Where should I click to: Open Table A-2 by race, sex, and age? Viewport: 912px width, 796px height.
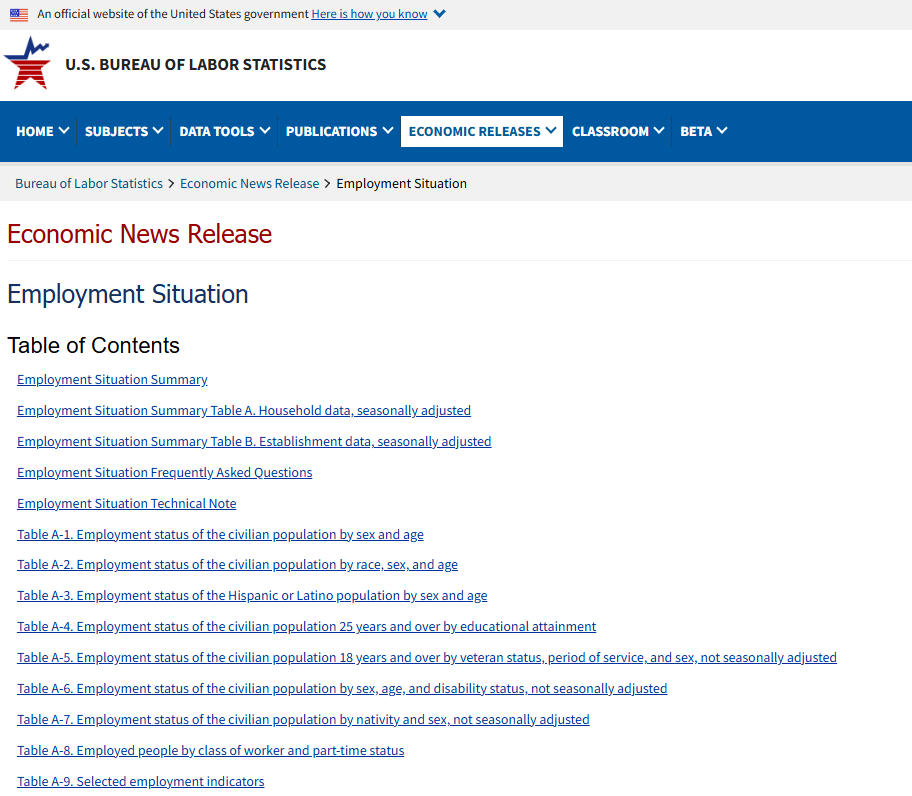point(237,565)
